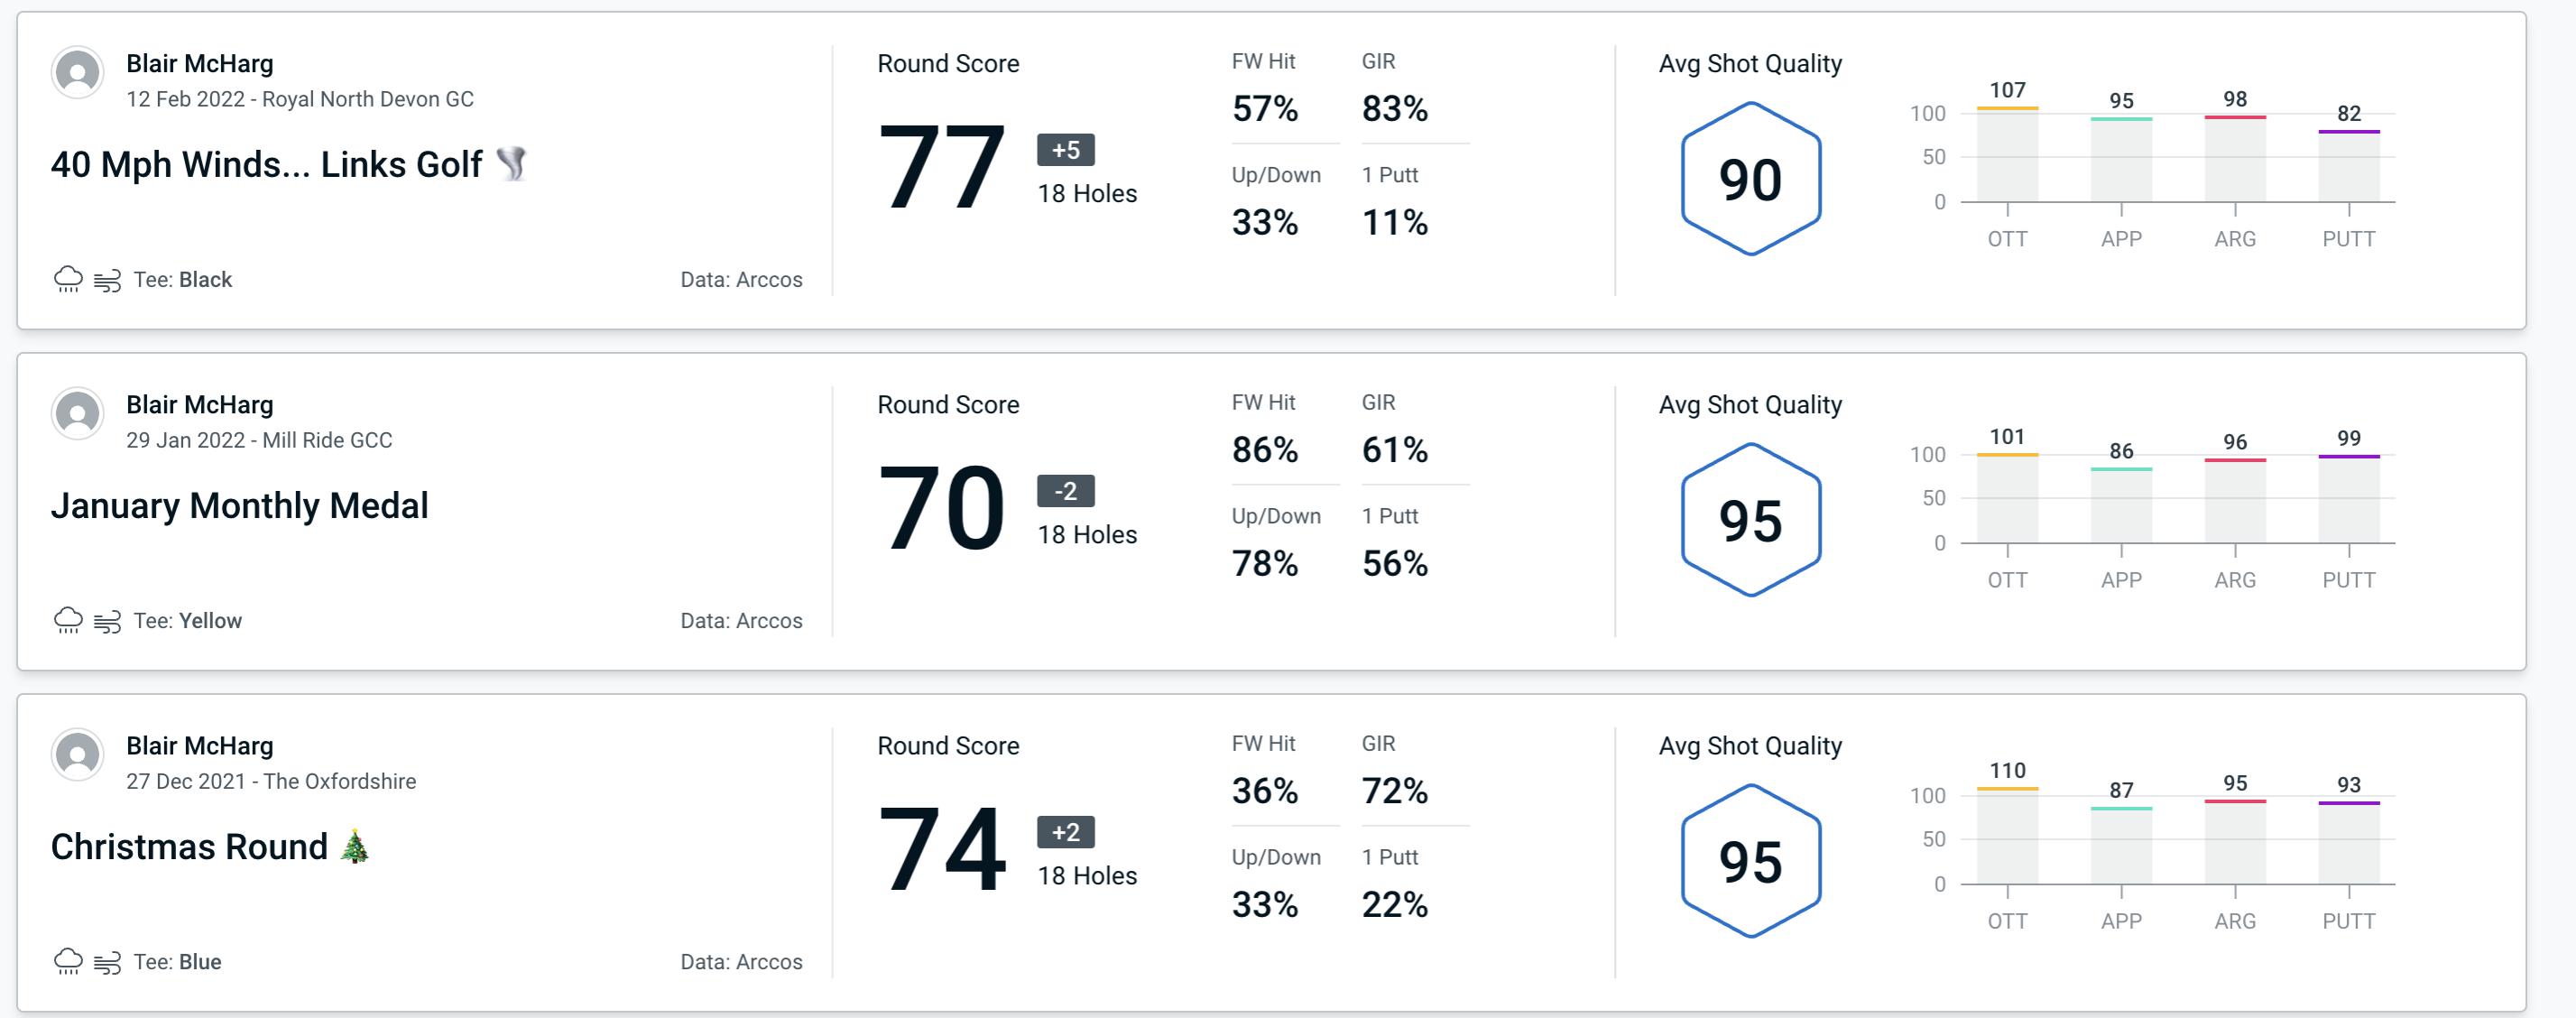2576x1018 pixels.
Task: Click the bag/tee icon next to Black tee
Action: coord(106,277)
